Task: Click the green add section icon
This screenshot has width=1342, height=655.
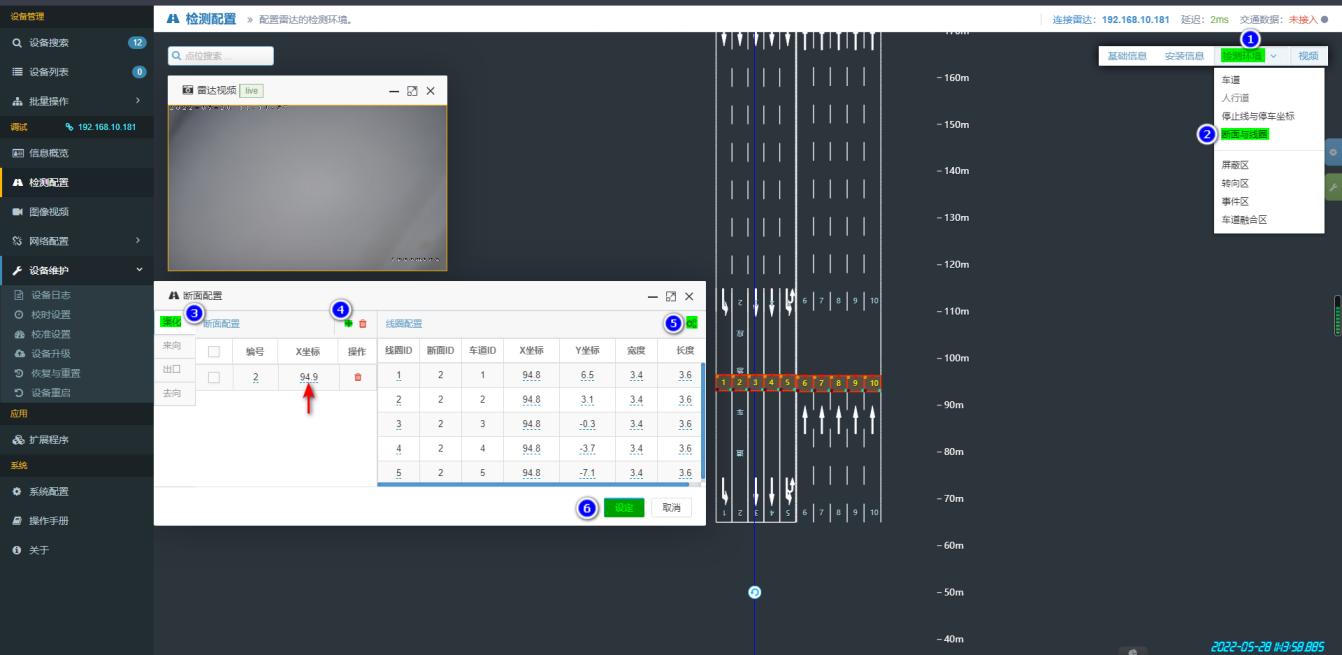Action: coord(348,324)
